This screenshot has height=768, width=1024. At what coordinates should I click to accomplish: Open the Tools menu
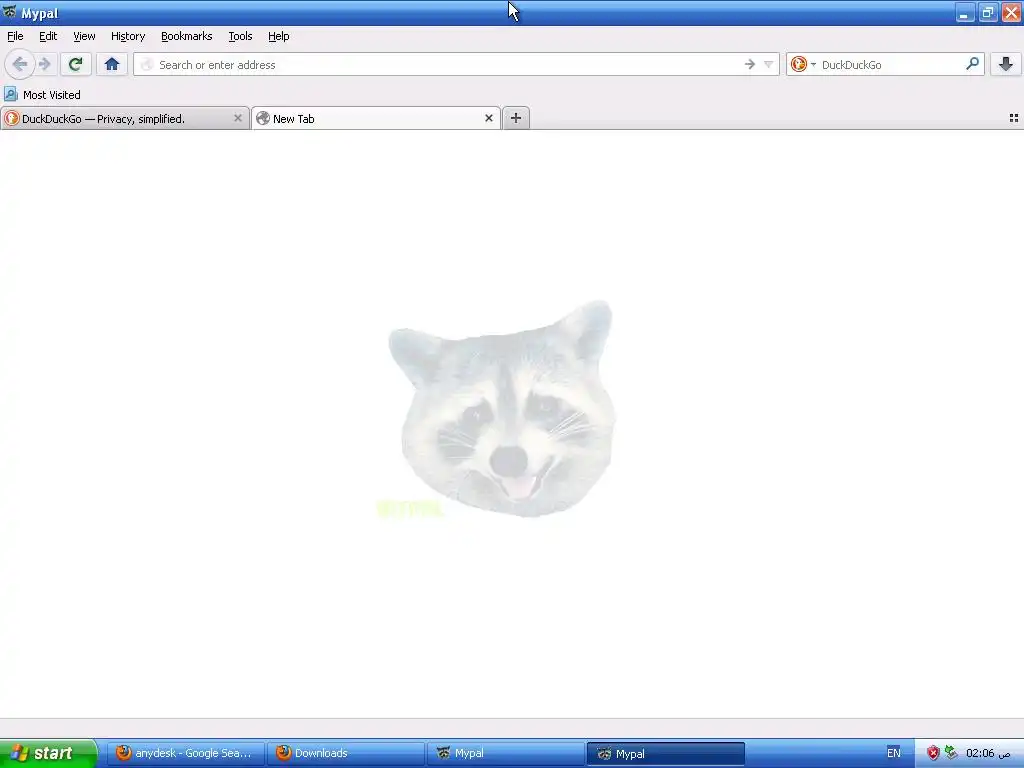(240, 36)
